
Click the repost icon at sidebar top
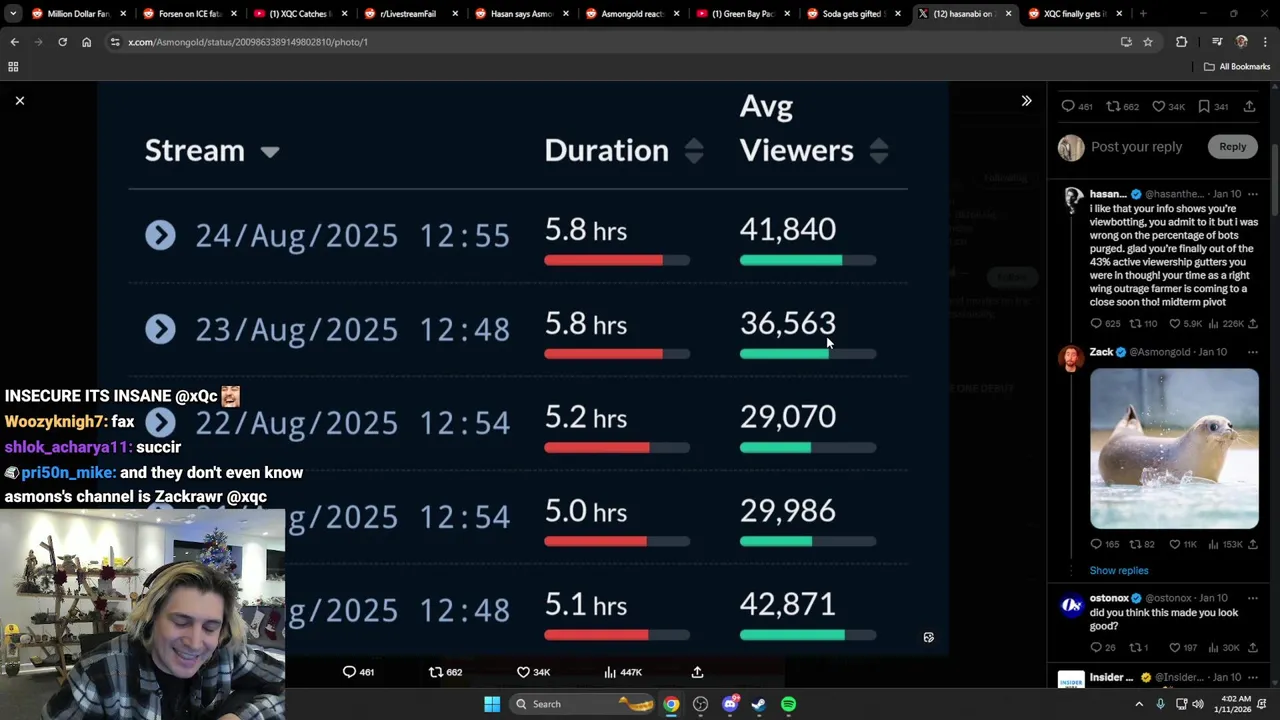(x=1114, y=106)
